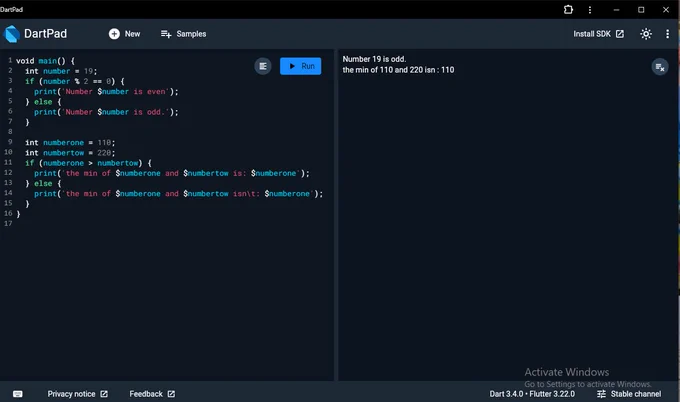Click the 'if (number % 2 == 0)' line
This screenshot has width=680, height=402.
pos(75,81)
